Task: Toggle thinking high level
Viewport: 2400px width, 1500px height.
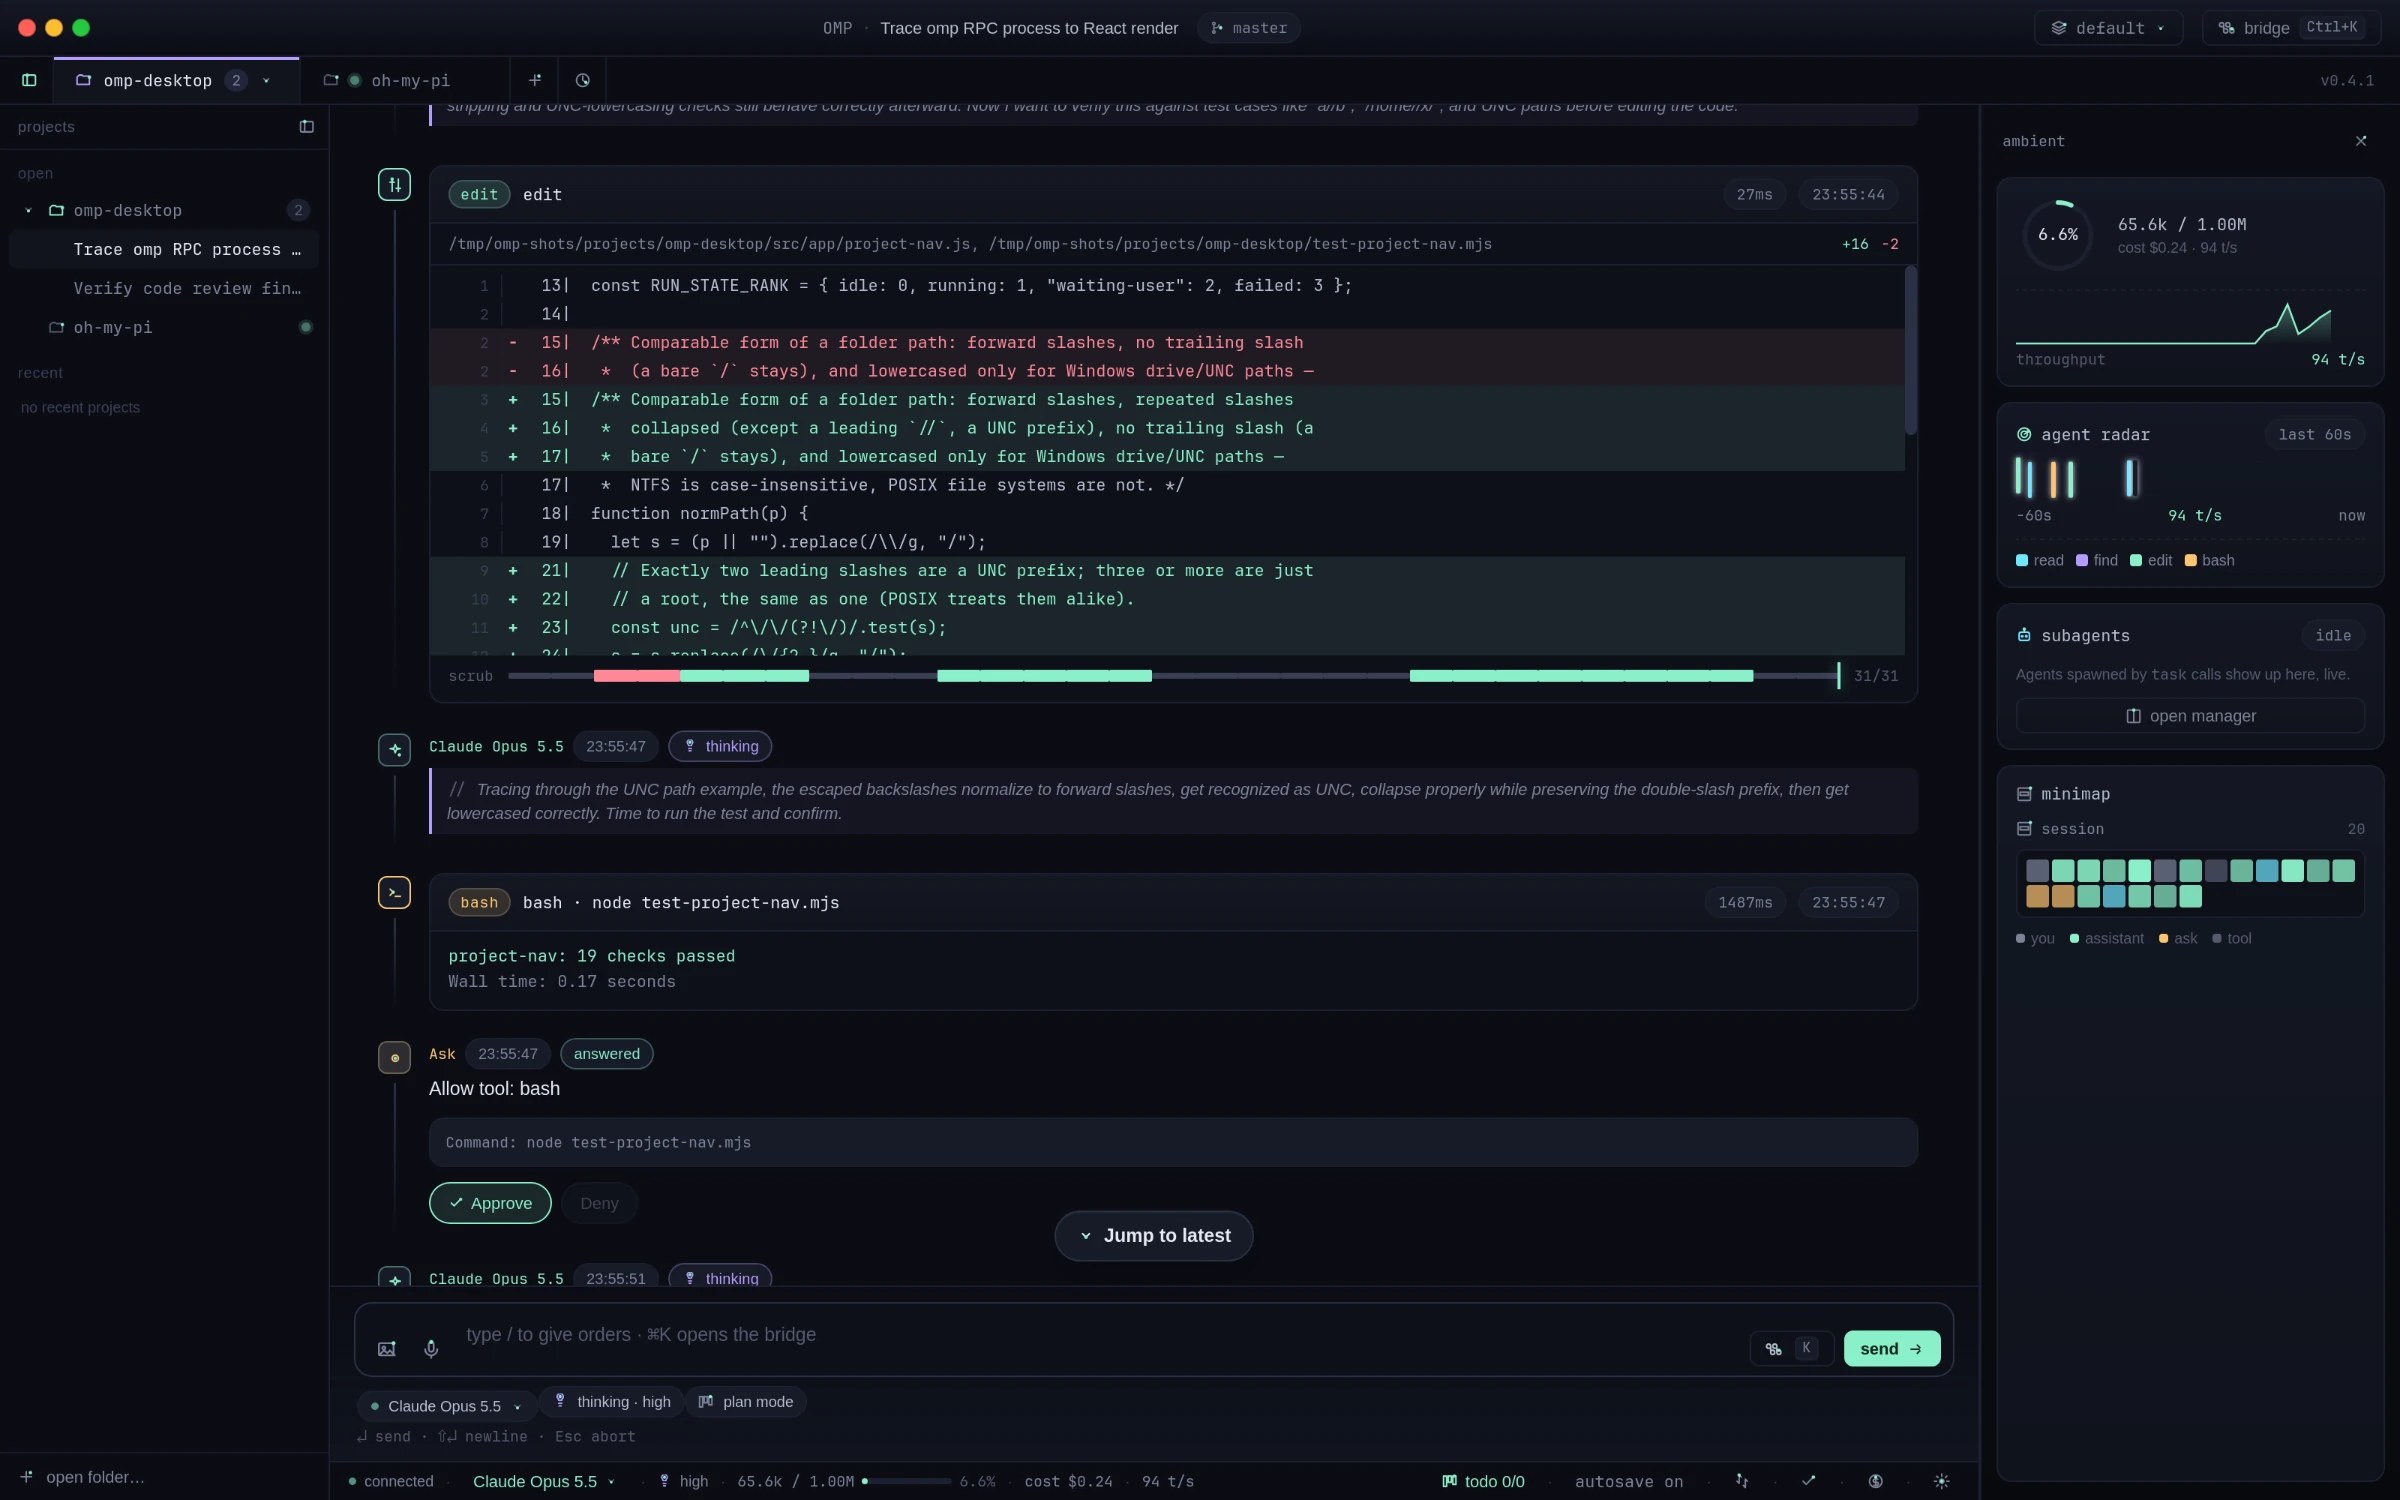Action: click(x=612, y=1402)
